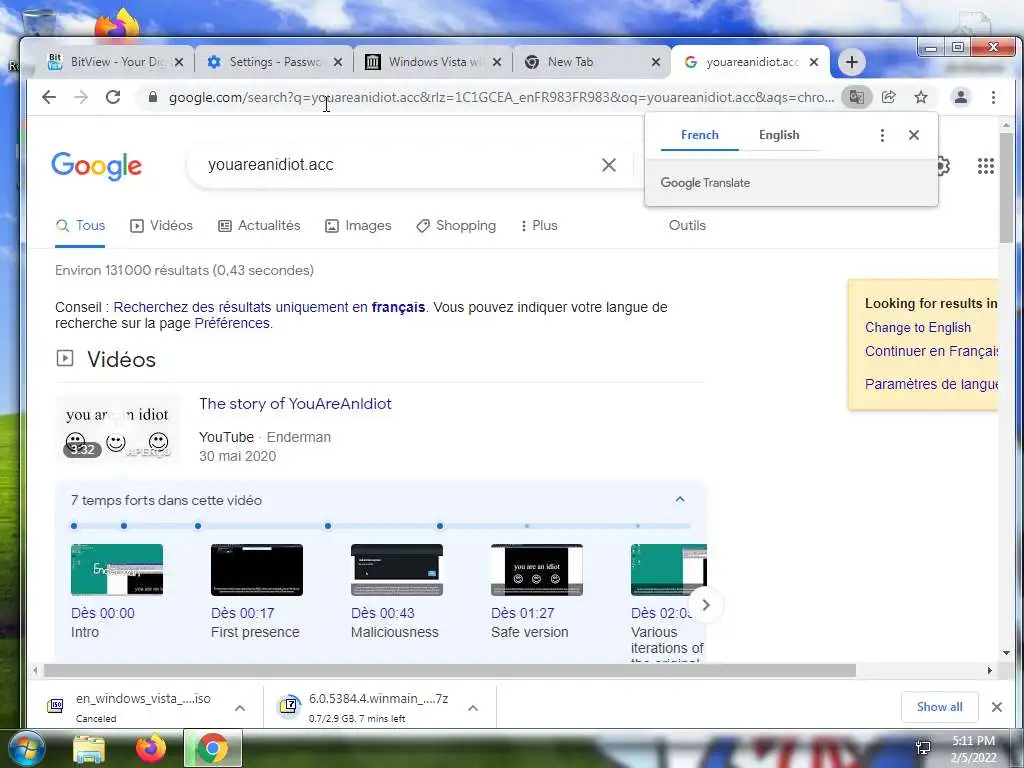Screen dimensions: 1024x768
Task: Open a new tab with the plus button
Action: [852, 62]
